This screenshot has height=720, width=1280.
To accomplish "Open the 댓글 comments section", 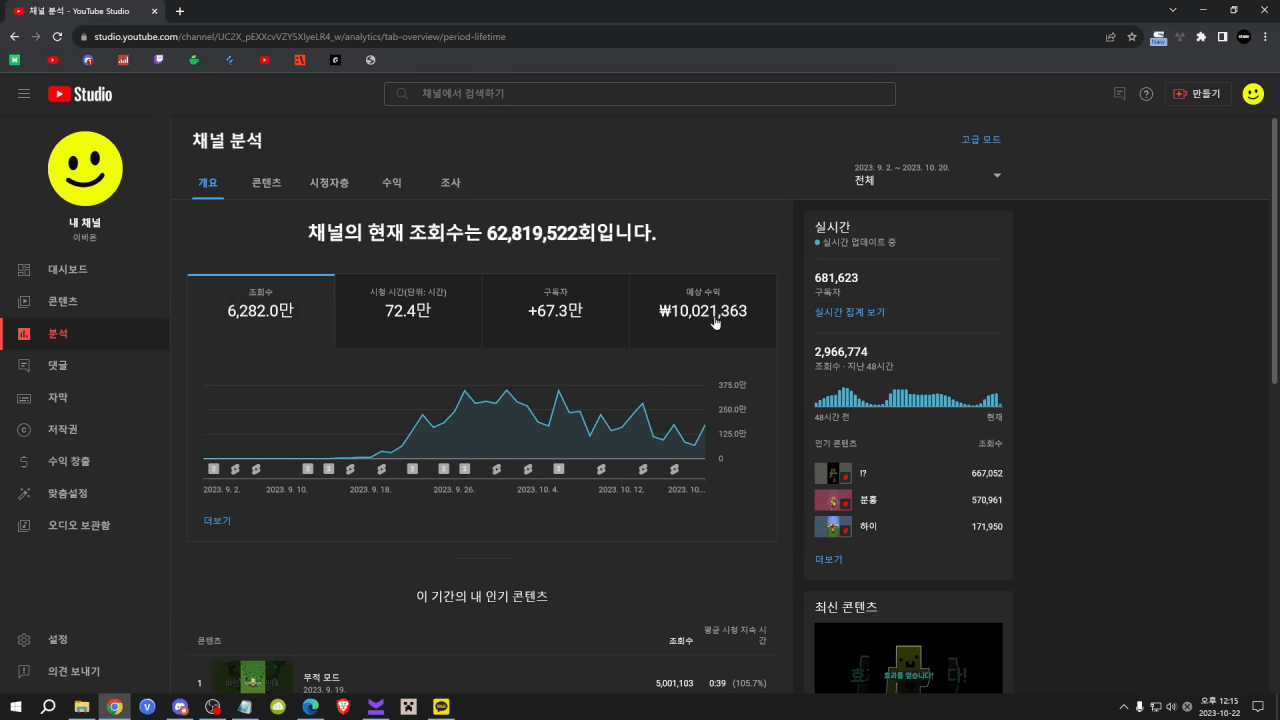I will coord(57,365).
